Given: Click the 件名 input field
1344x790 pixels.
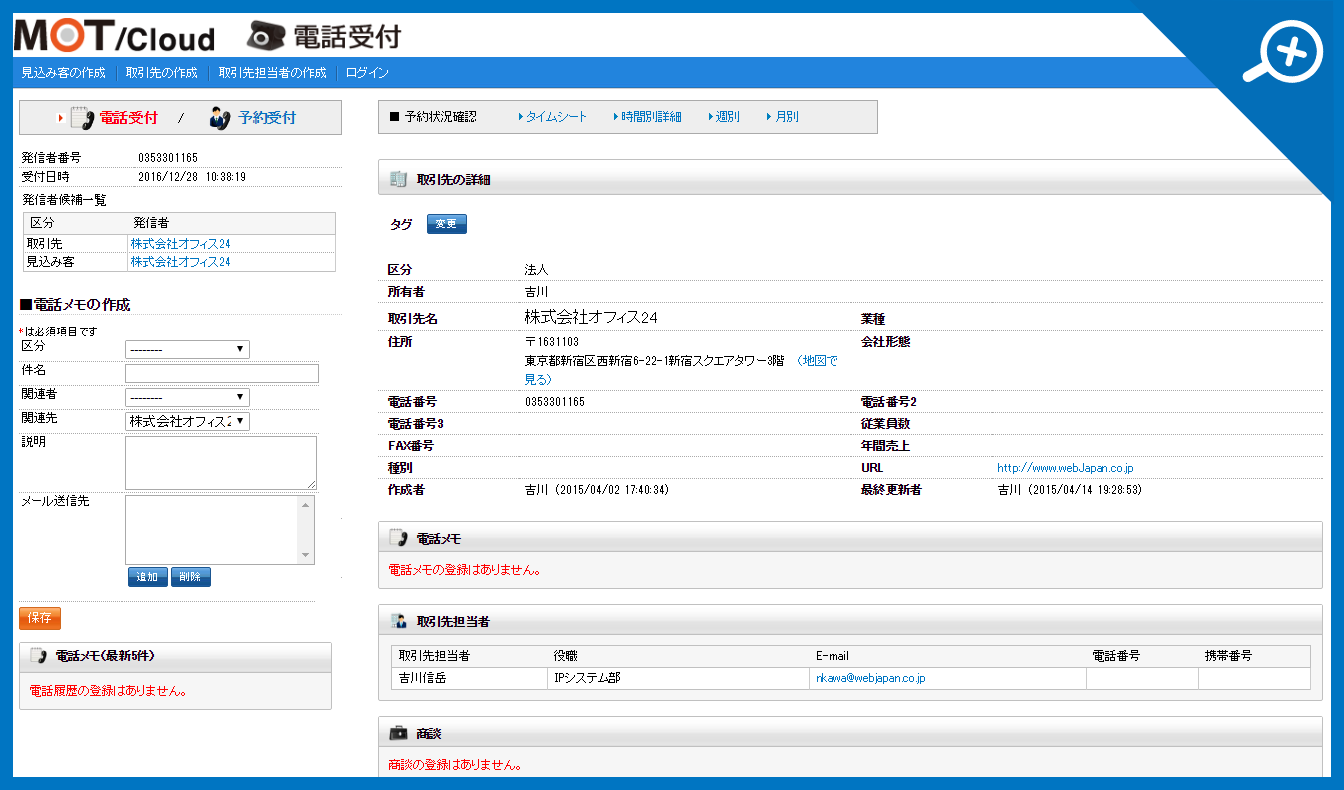Looking at the screenshot, I should [x=220, y=373].
